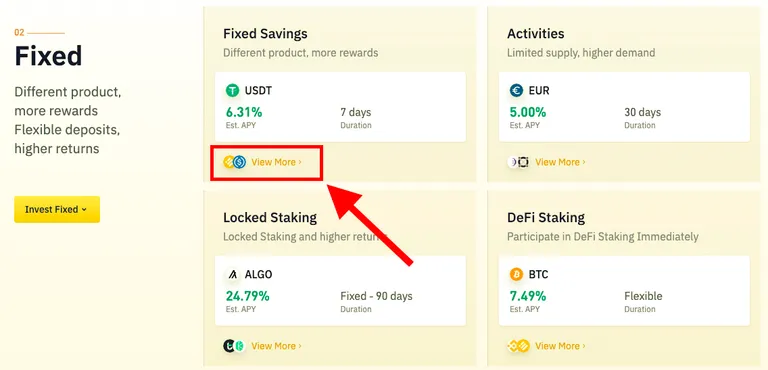The height and width of the screenshot is (370, 768).
Task: Click the USDT Tether coin icon
Action: point(232,91)
